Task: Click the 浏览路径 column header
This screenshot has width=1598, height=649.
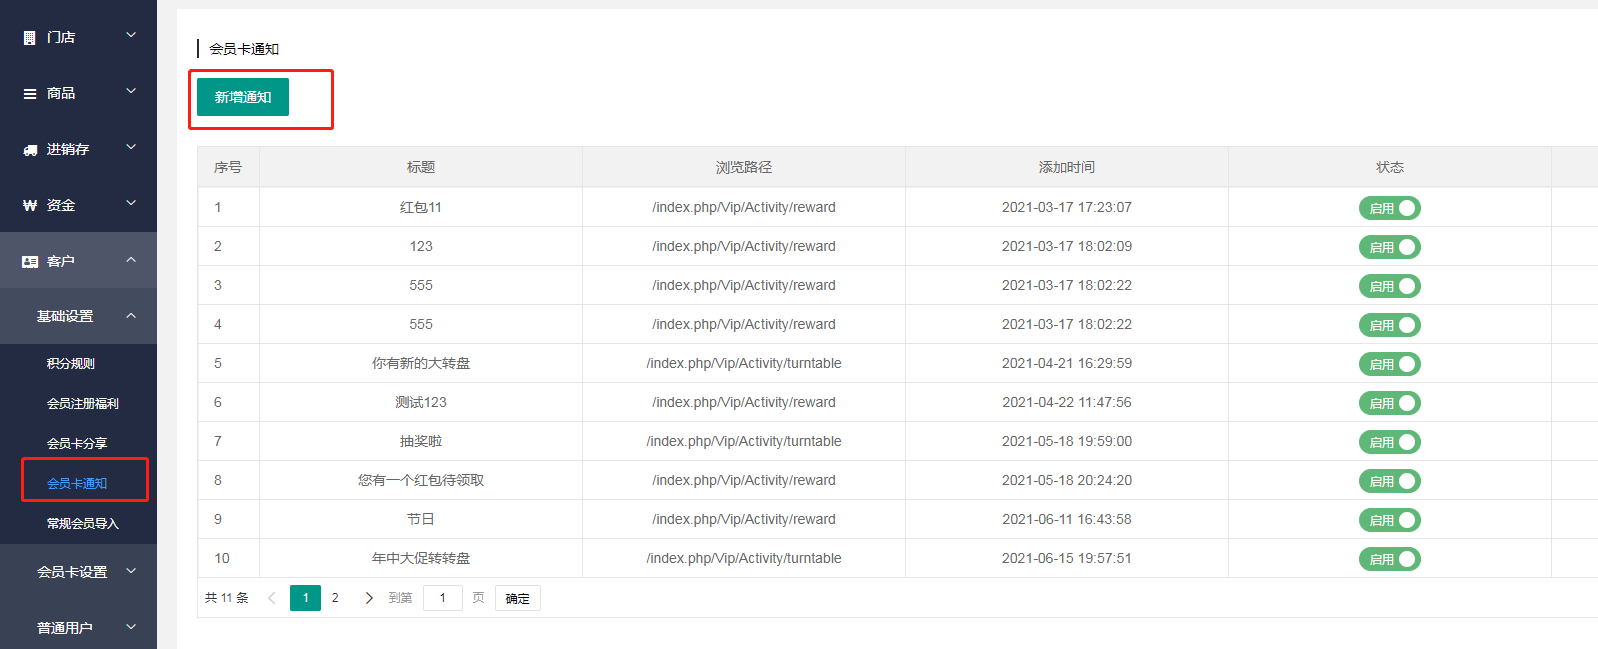Action: click(744, 167)
